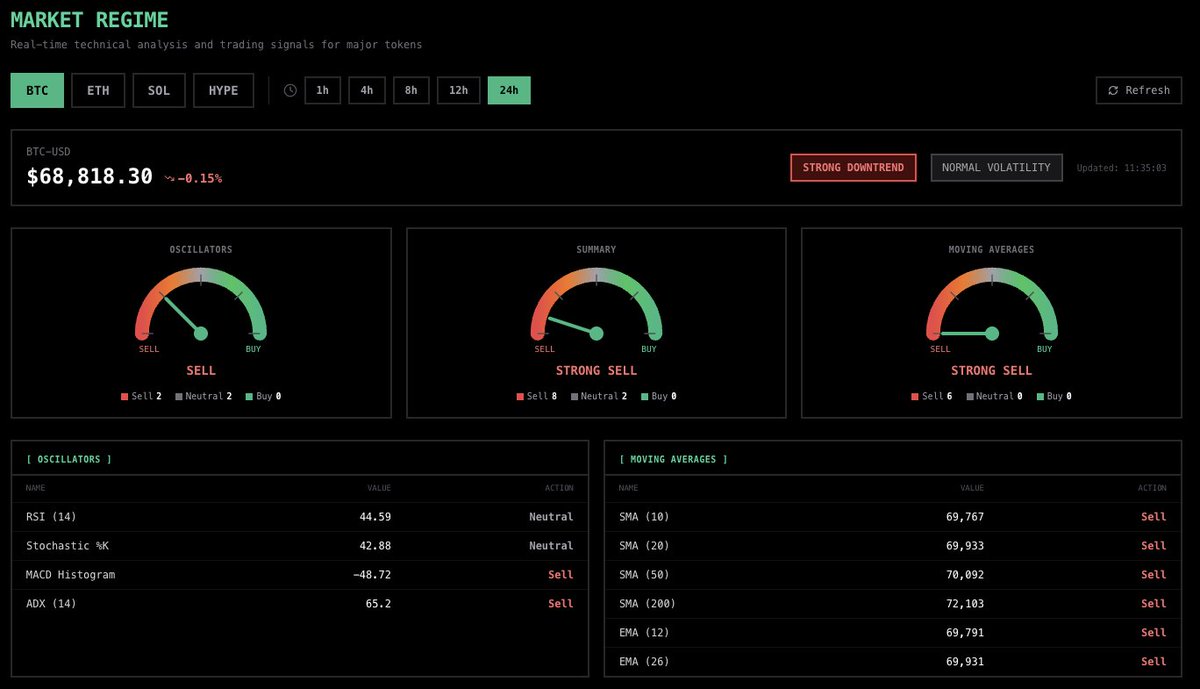Image resolution: width=1200 pixels, height=689 pixels.
Task: Select the ADX (14) row
Action: 300,604
